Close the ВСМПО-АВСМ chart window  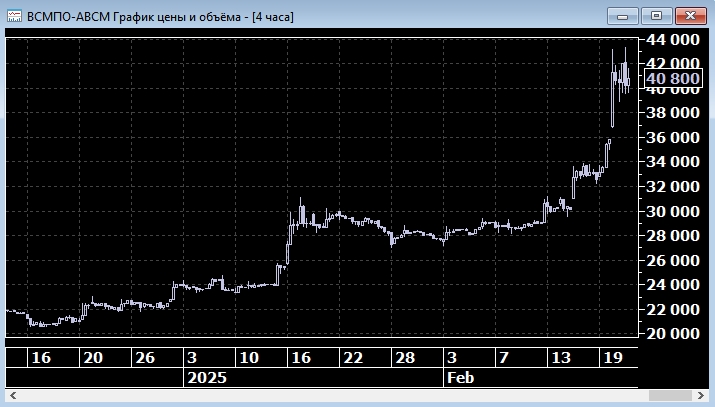point(688,16)
